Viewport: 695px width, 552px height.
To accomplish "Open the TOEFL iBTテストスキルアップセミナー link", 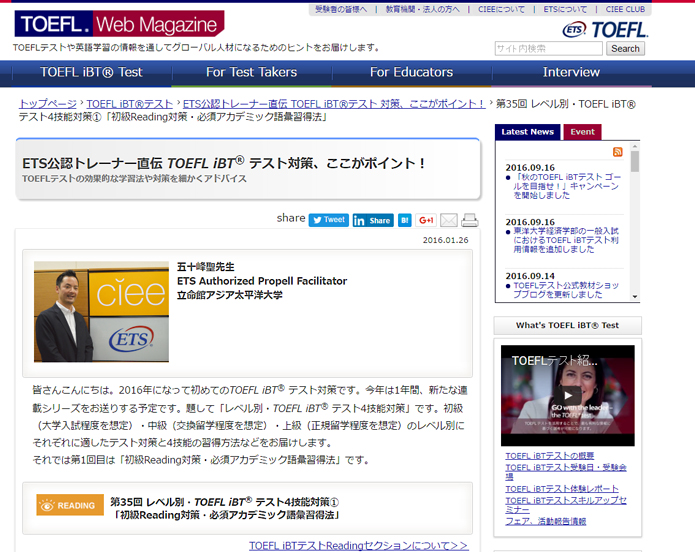I will point(566,505).
